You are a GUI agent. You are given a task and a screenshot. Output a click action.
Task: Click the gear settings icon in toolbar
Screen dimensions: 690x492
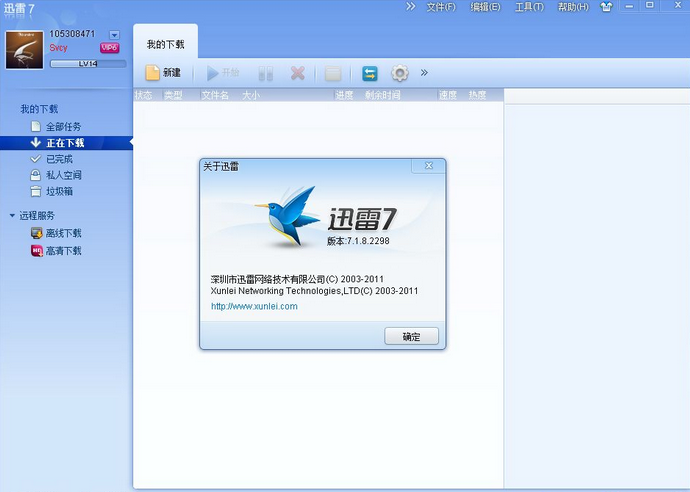[x=400, y=73]
